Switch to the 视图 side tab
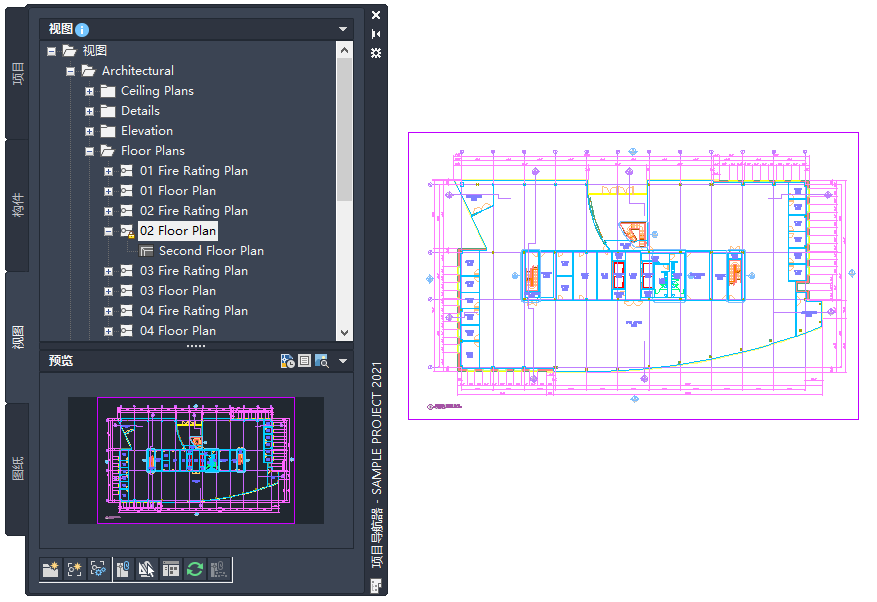Image resolution: width=877 pixels, height=602 pixels. [18, 337]
